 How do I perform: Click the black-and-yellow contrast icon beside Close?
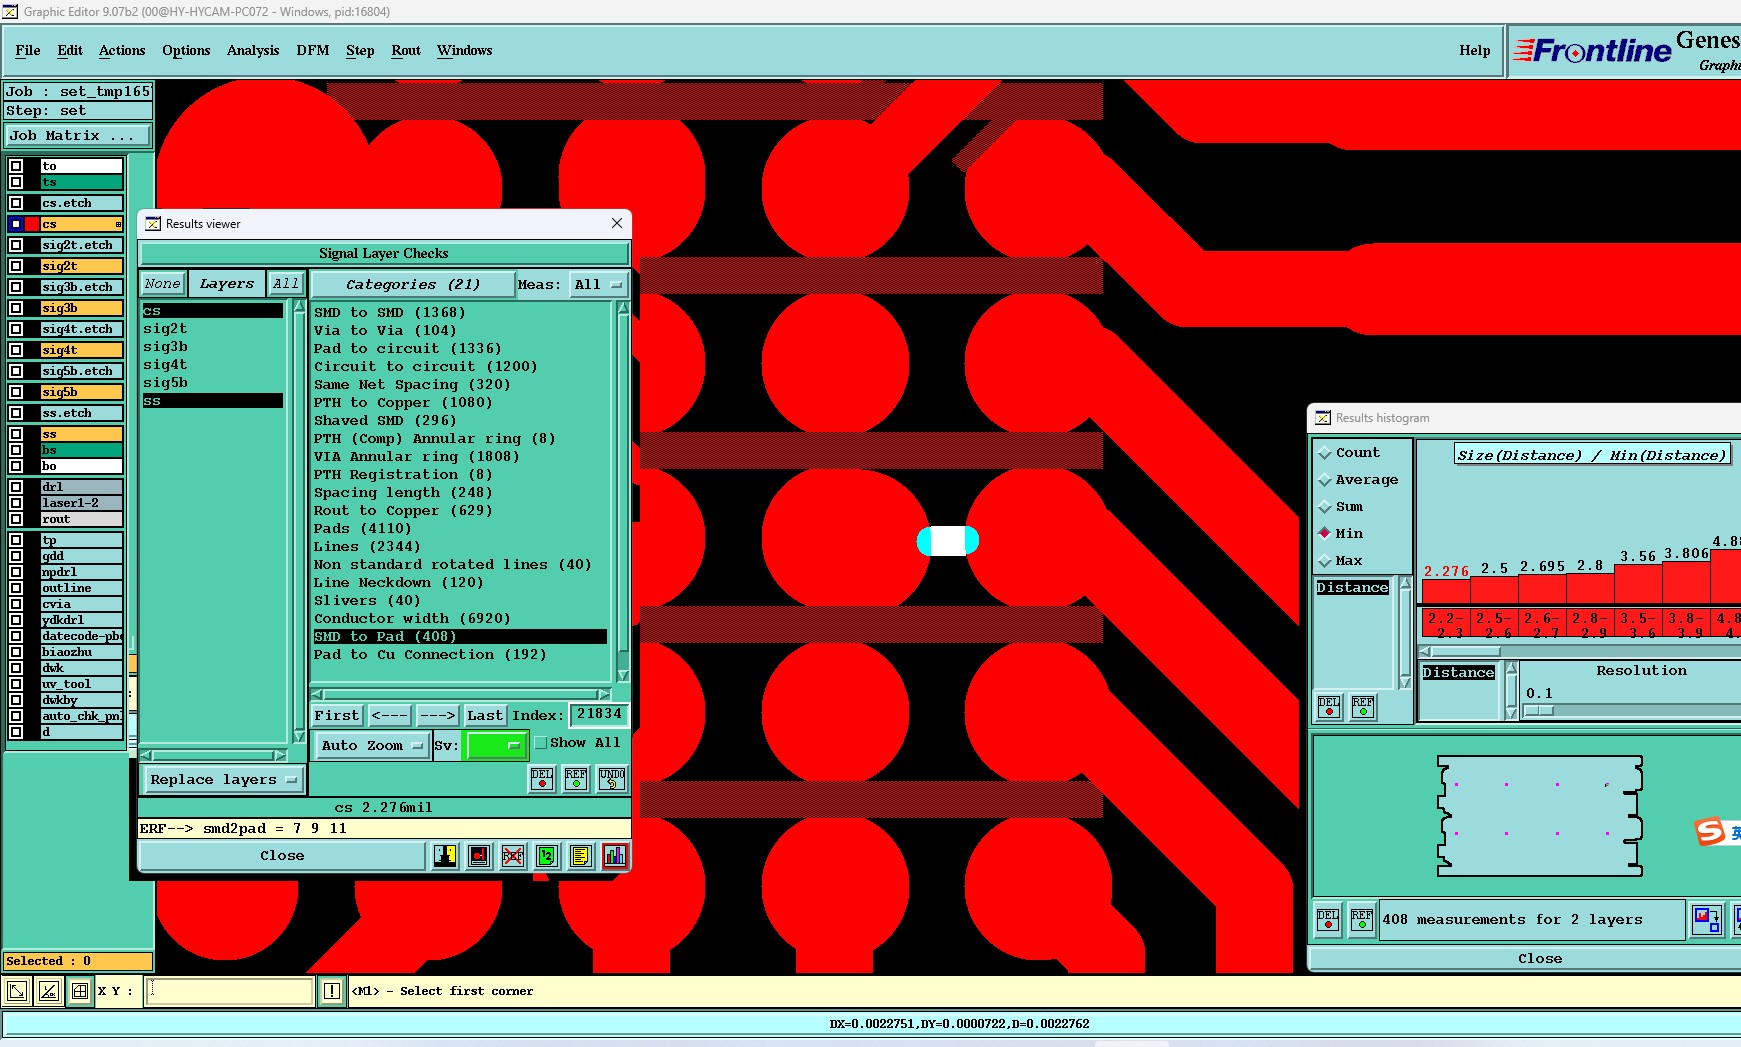point(445,856)
